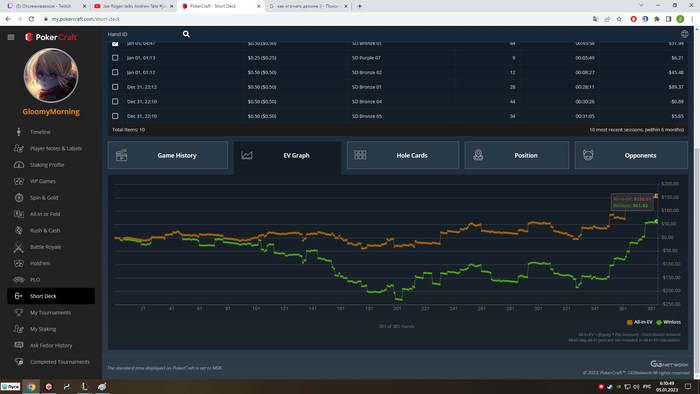Bookmark page with the star icon
Image resolution: width=700 pixels, height=394 pixels.
tap(619, 19)
